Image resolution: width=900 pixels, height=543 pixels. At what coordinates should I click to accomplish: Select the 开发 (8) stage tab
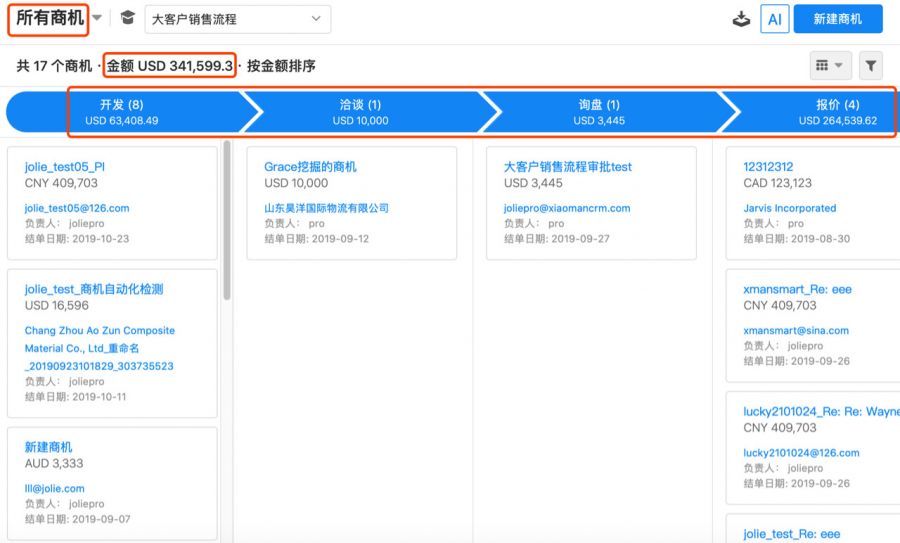click(x=122, y=112)
